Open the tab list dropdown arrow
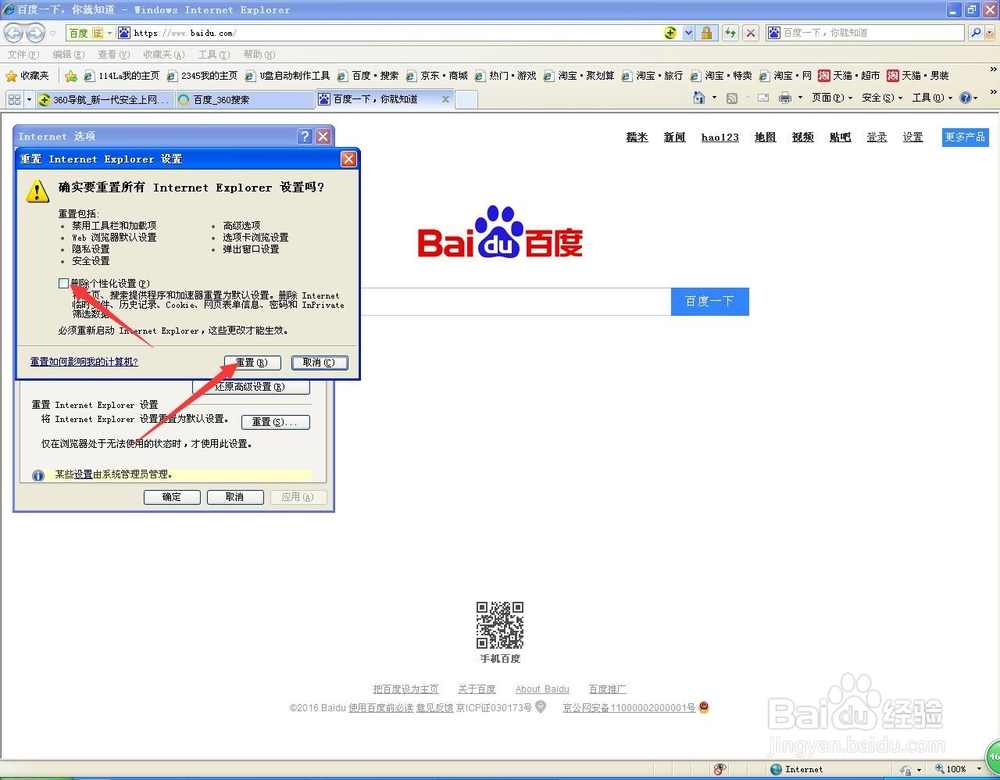1000x780 pixels. point(29,99)
